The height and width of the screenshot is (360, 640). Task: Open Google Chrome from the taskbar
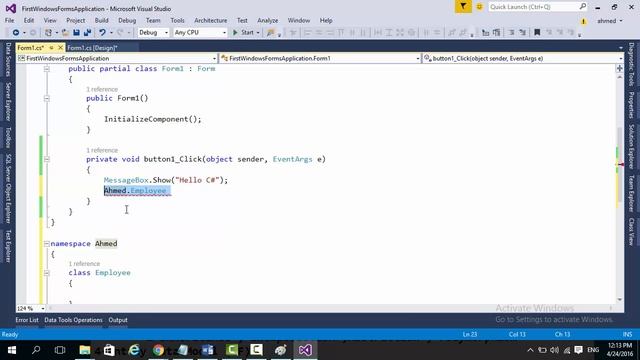[158, 350]
